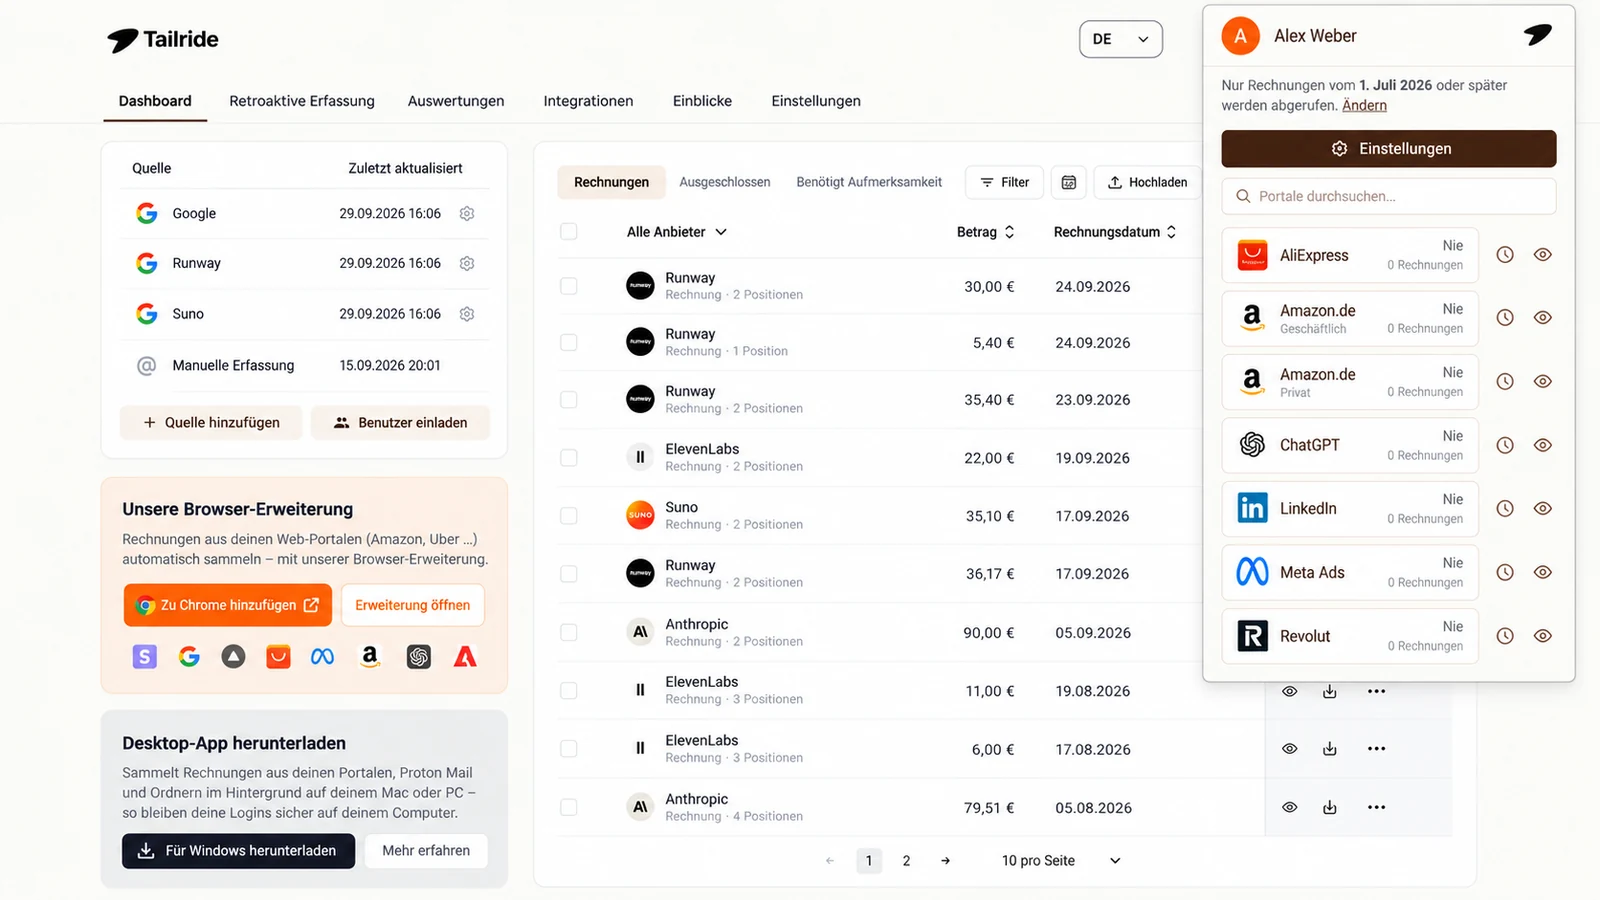Select checkbox for Runway 30,00 € invoice
Image resolution: width=1600 pixels, height=900 pixels.
[569, 286]
